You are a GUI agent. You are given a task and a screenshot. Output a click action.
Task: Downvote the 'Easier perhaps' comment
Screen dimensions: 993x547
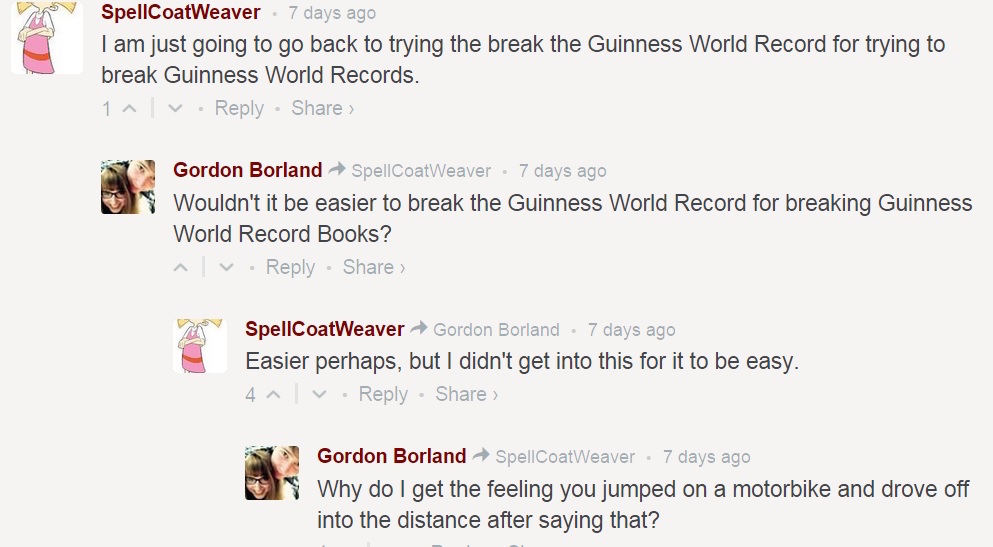click(320, 395)
